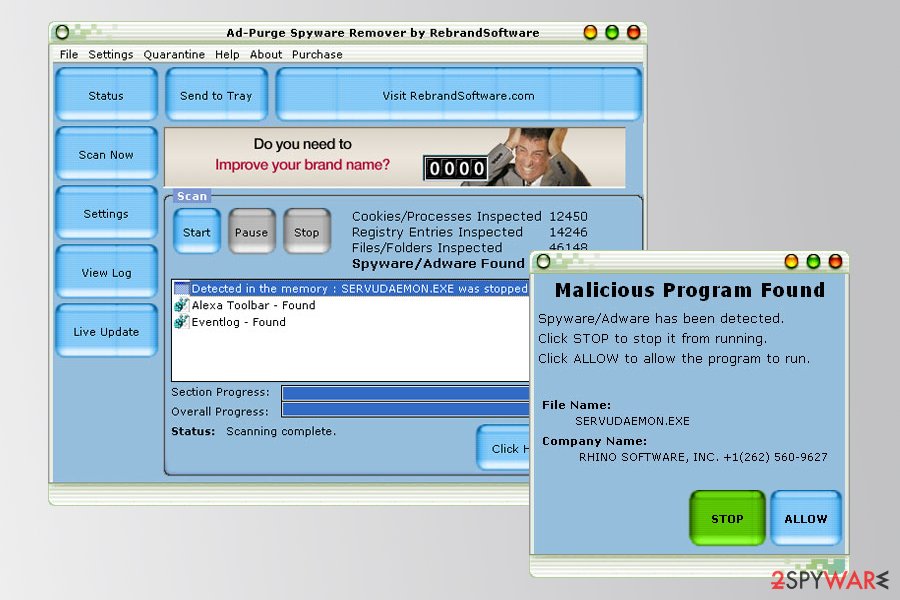Open View Log in the sidebar
This screenshot has height=600, width=900.
click(x=106, y=272)
